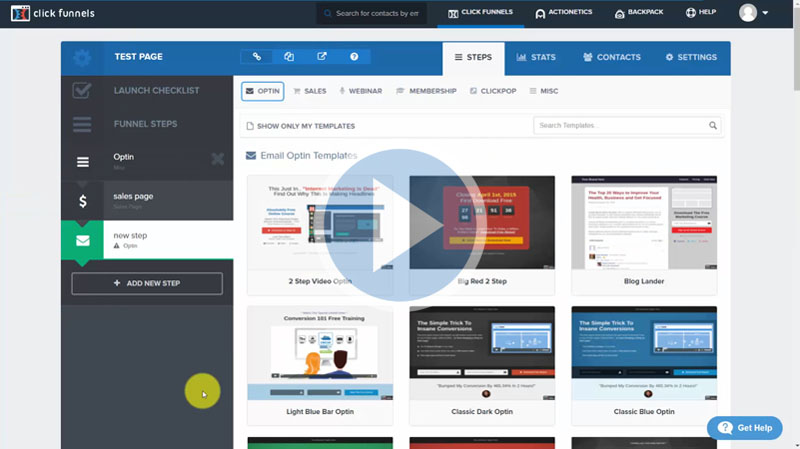
Task: Open the Actionetics menu
Action: tap(564, 13)
